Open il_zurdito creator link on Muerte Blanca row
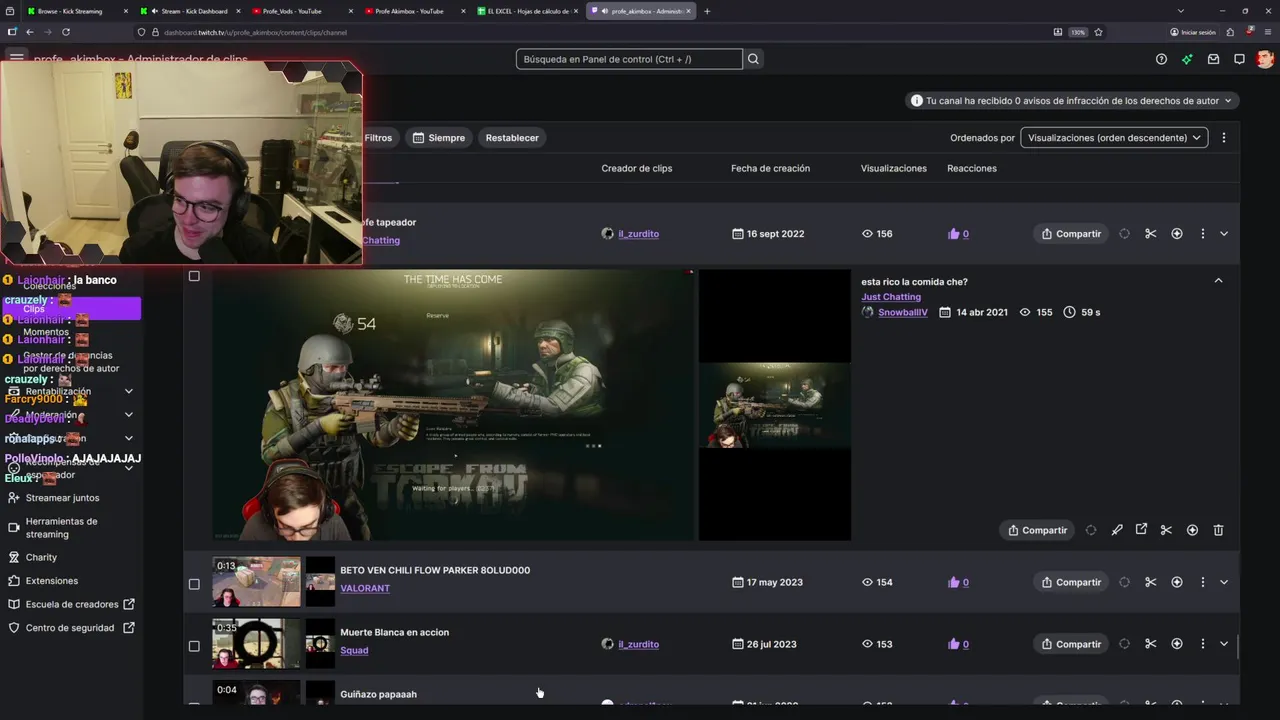 [638, 644]
